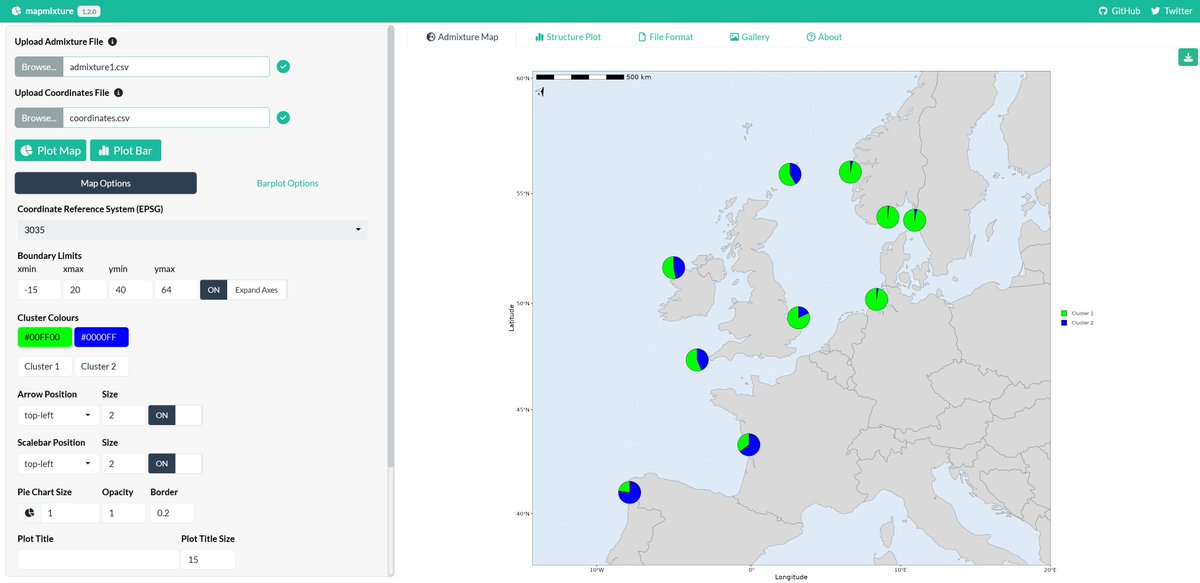Click the Cluster 2 name field
Image resolution: width=1200 pixels, height=583 pixels.
(101, 366)
